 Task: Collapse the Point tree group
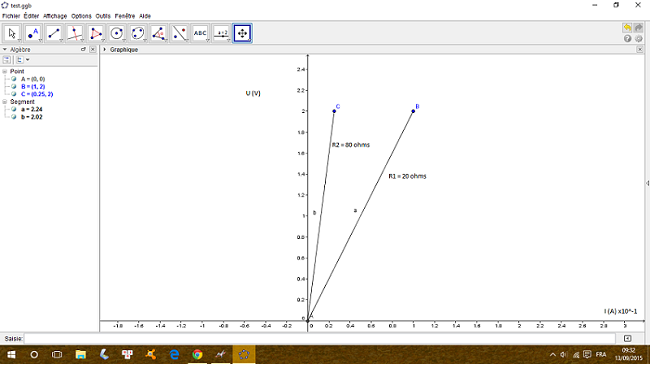(x=5, y=71)
